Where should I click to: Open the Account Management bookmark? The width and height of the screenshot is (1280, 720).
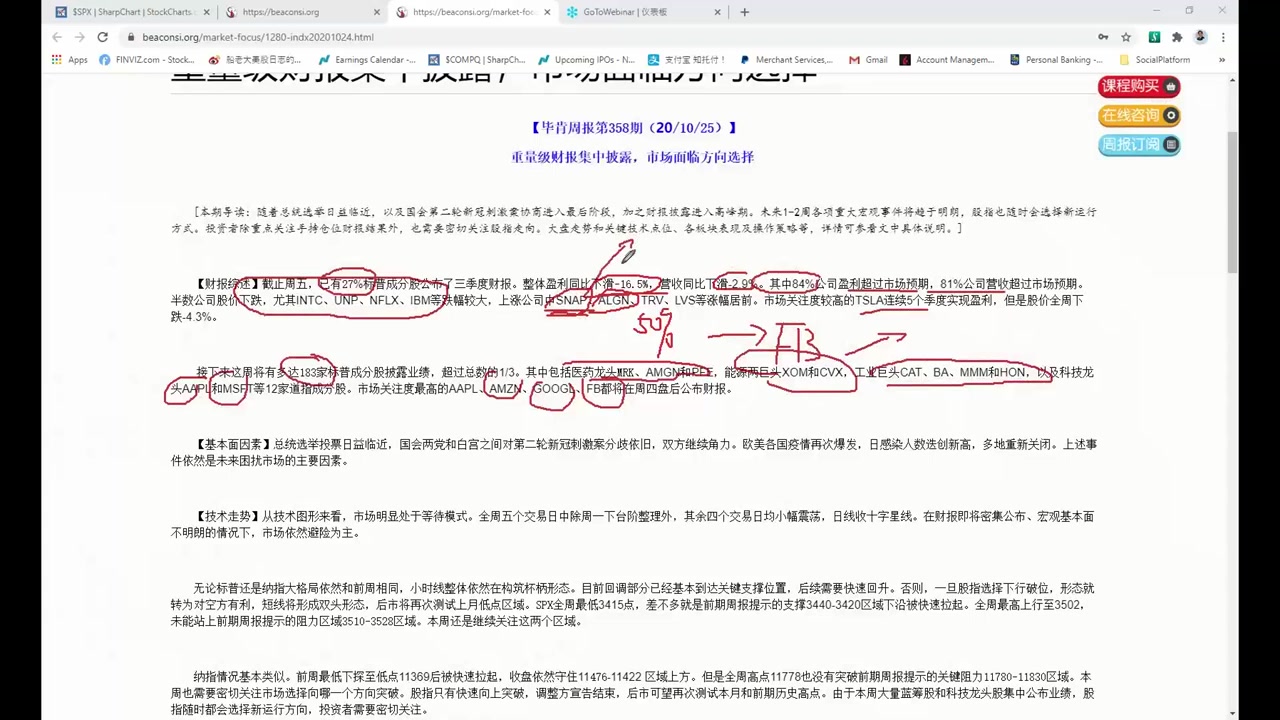click(947, 60)
